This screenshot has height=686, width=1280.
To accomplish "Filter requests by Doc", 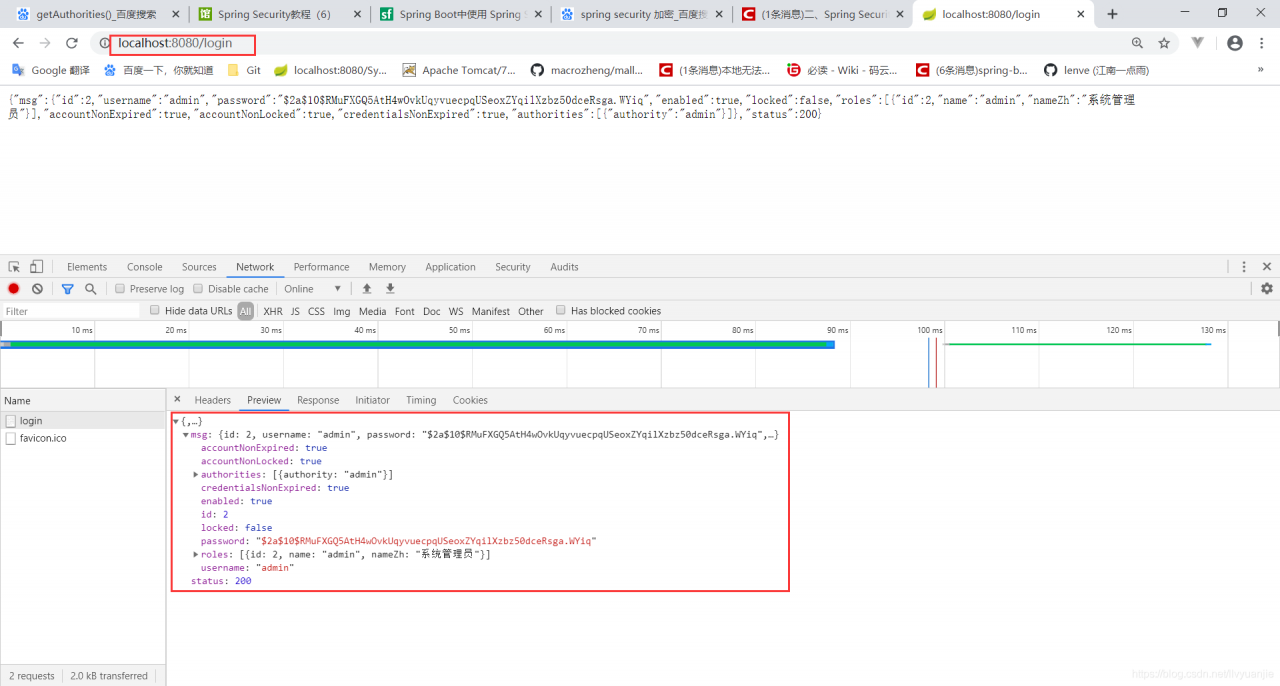I will coord(431,311).
